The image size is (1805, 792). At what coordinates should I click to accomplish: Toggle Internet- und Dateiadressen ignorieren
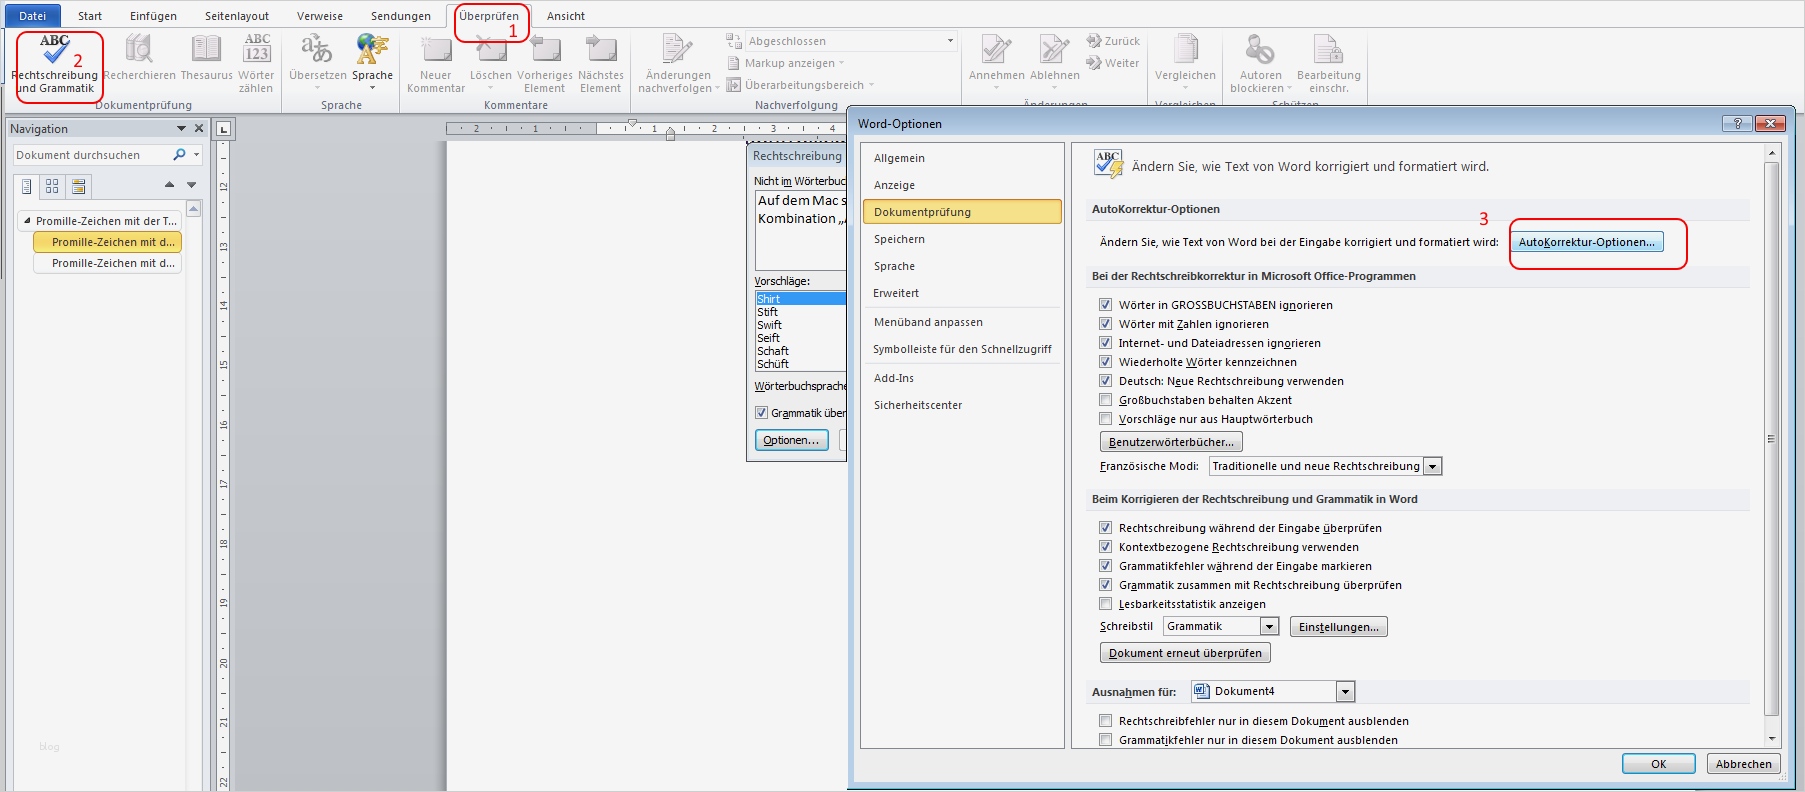coord(1105,343)
